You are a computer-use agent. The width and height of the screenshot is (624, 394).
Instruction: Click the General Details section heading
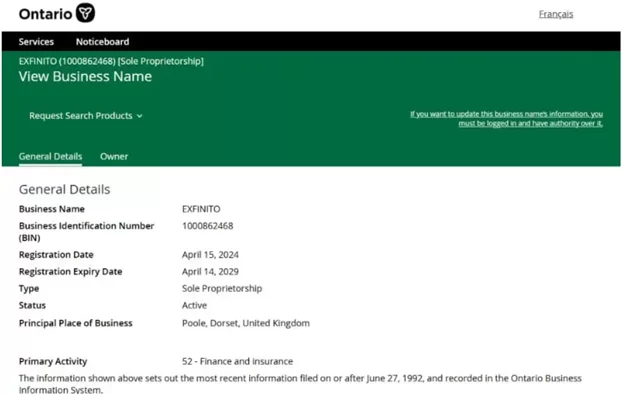point(64,189)
